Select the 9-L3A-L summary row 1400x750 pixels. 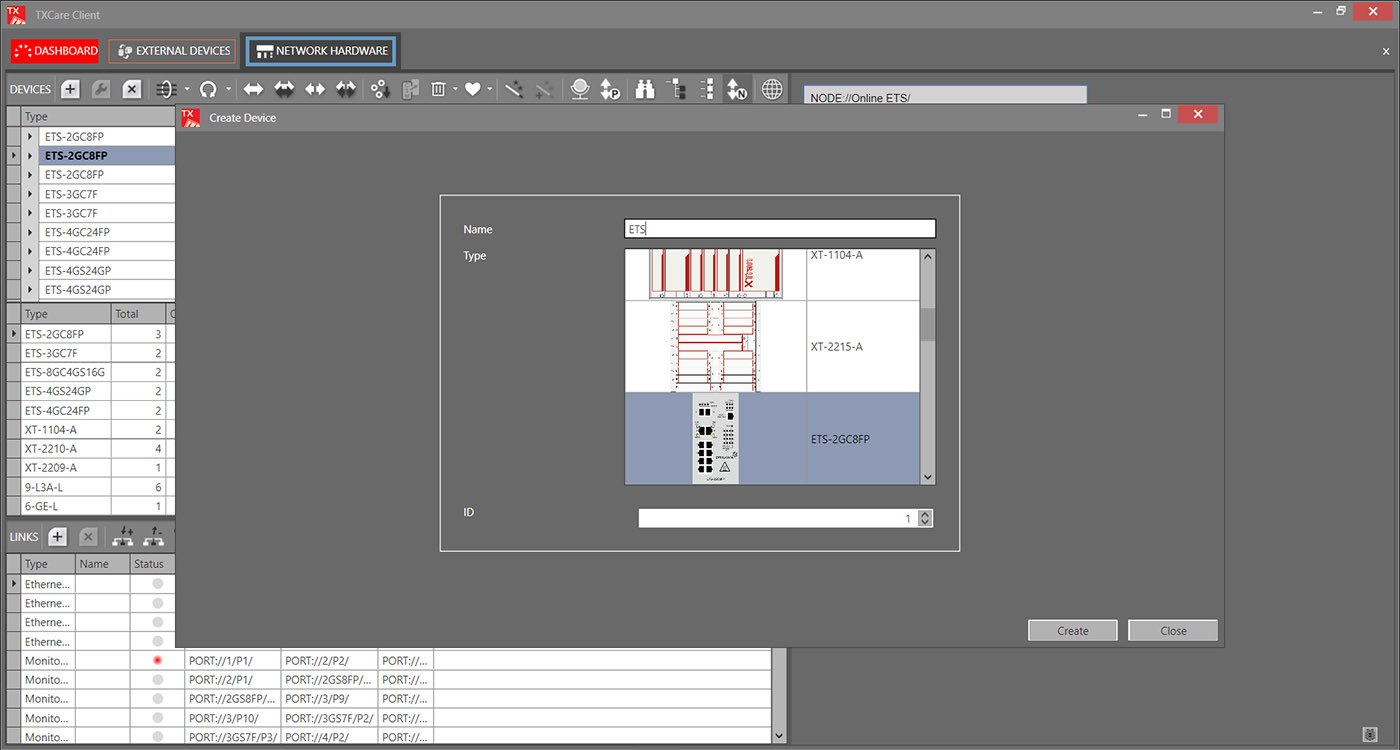tap(98, 487)
